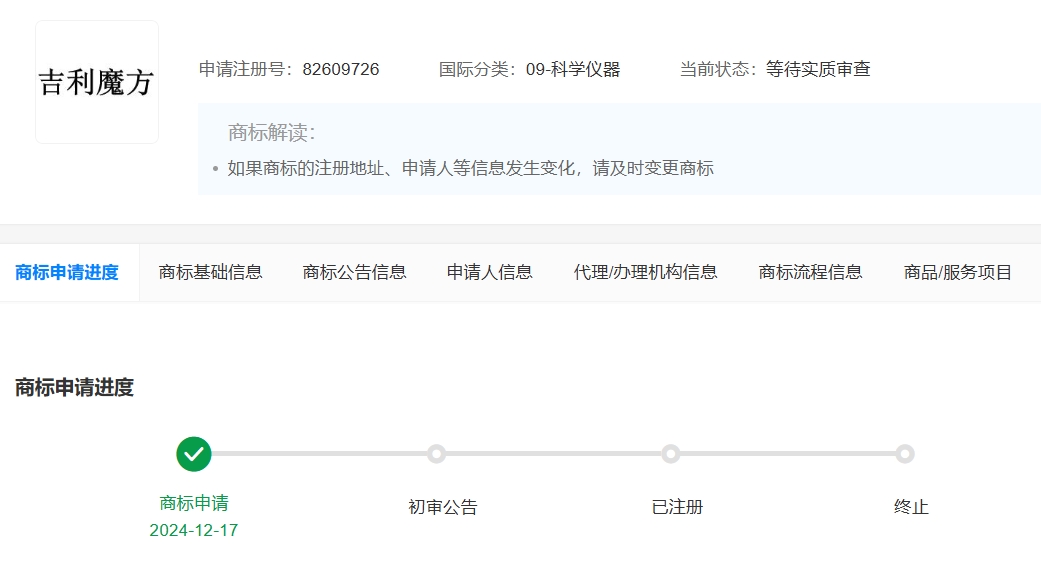Click the 09-科学仪器 classification text

[573, 70]
